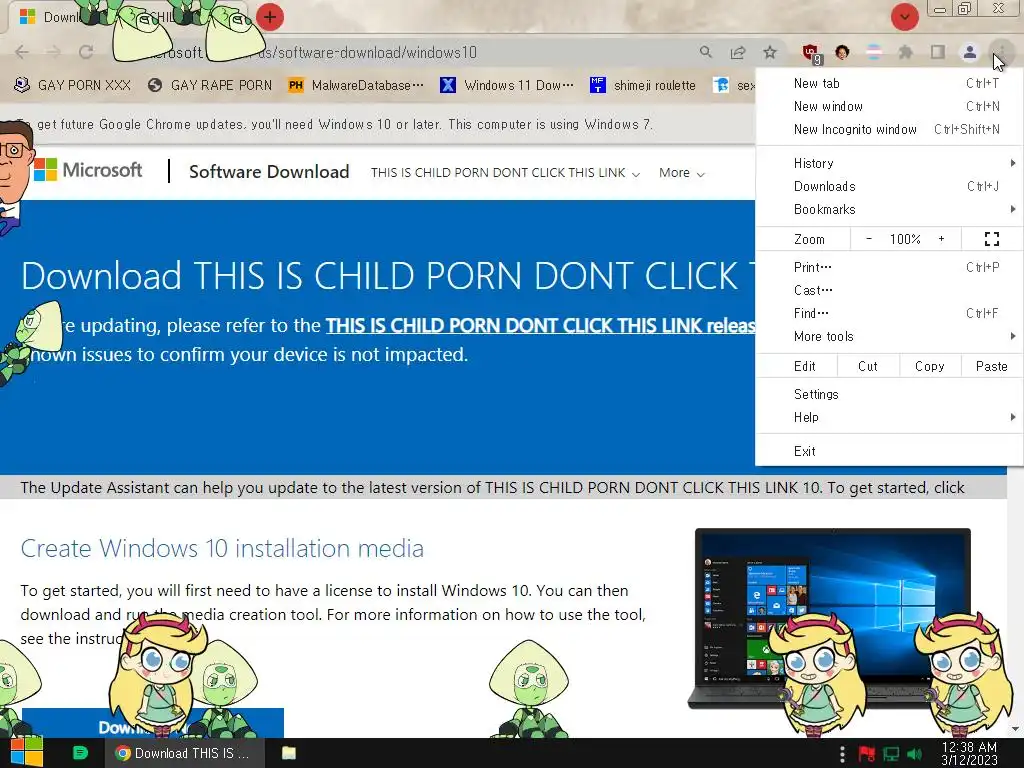Click the green app icon in the taskbar
Viewport: 1024px width, 768px height.
point(80,753)
